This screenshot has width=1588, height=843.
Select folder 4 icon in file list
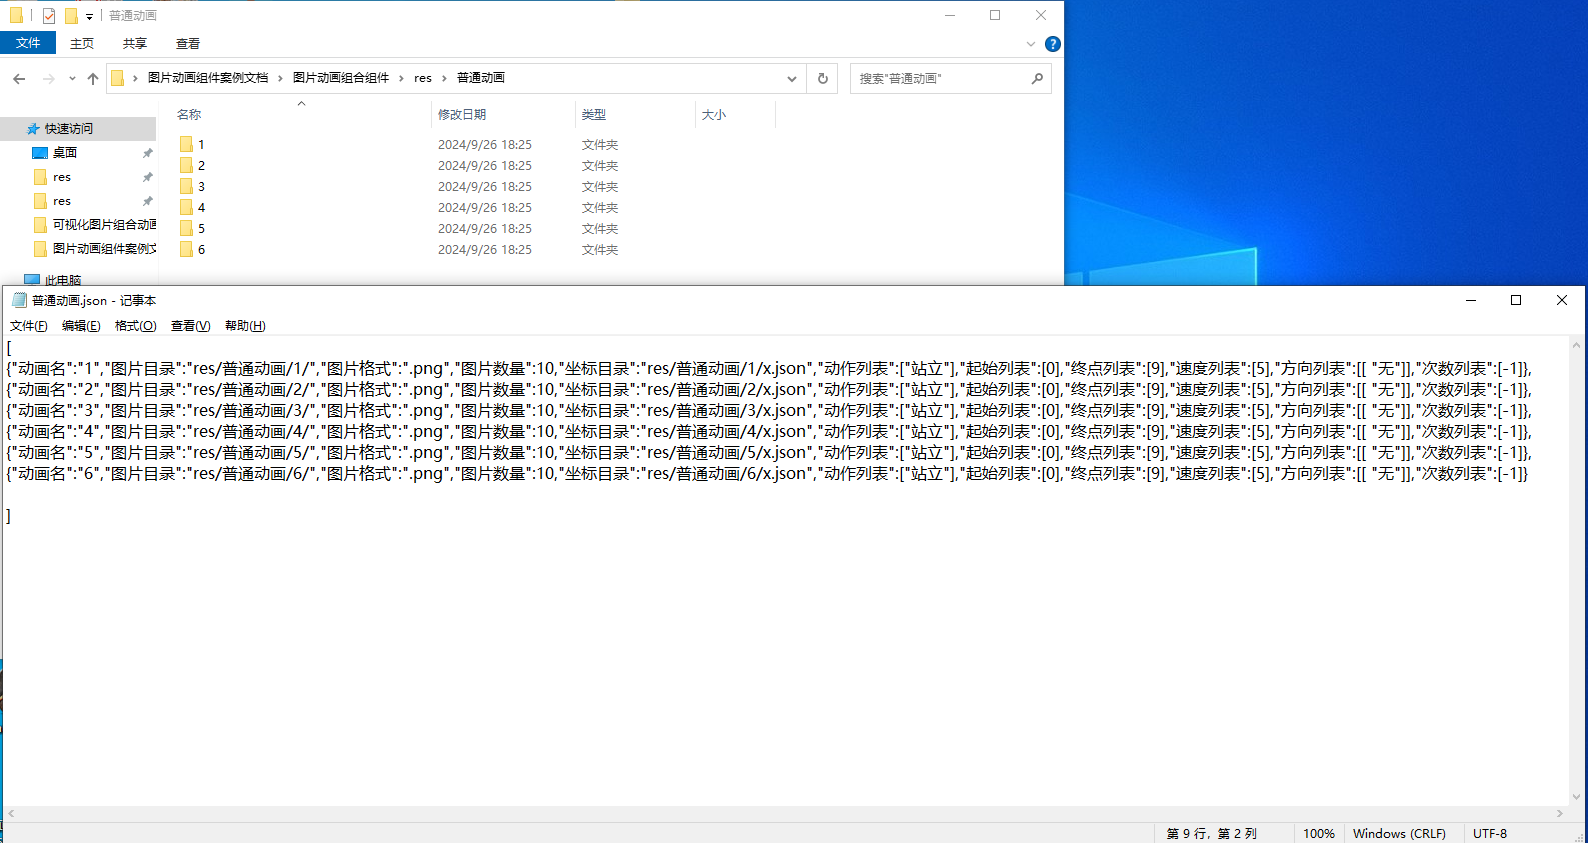click(x=186, y=207)
